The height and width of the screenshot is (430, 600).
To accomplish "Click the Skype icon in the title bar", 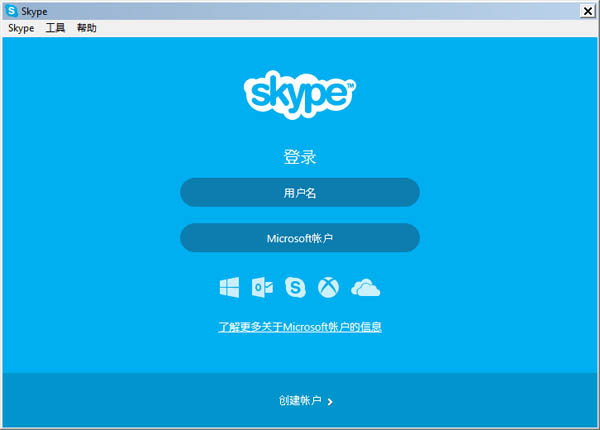I will (x=12, y=11).
